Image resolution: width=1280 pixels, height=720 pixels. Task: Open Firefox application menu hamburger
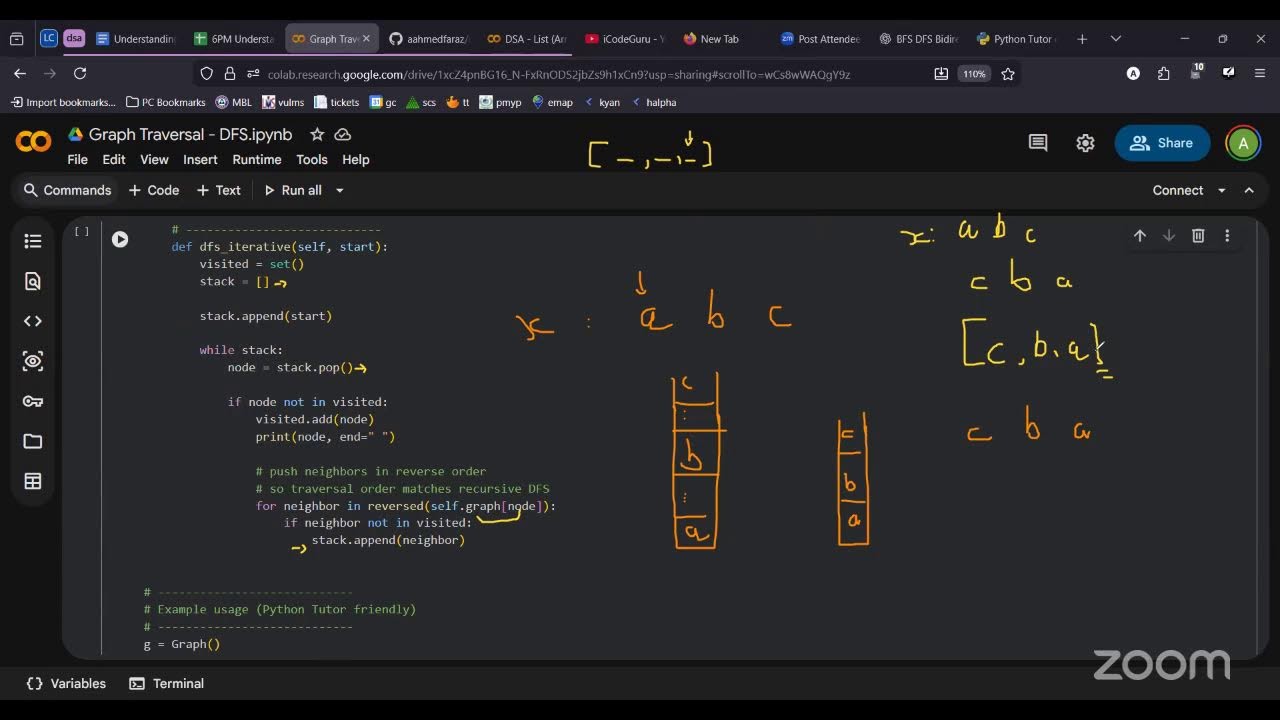tap(1260, 73)
